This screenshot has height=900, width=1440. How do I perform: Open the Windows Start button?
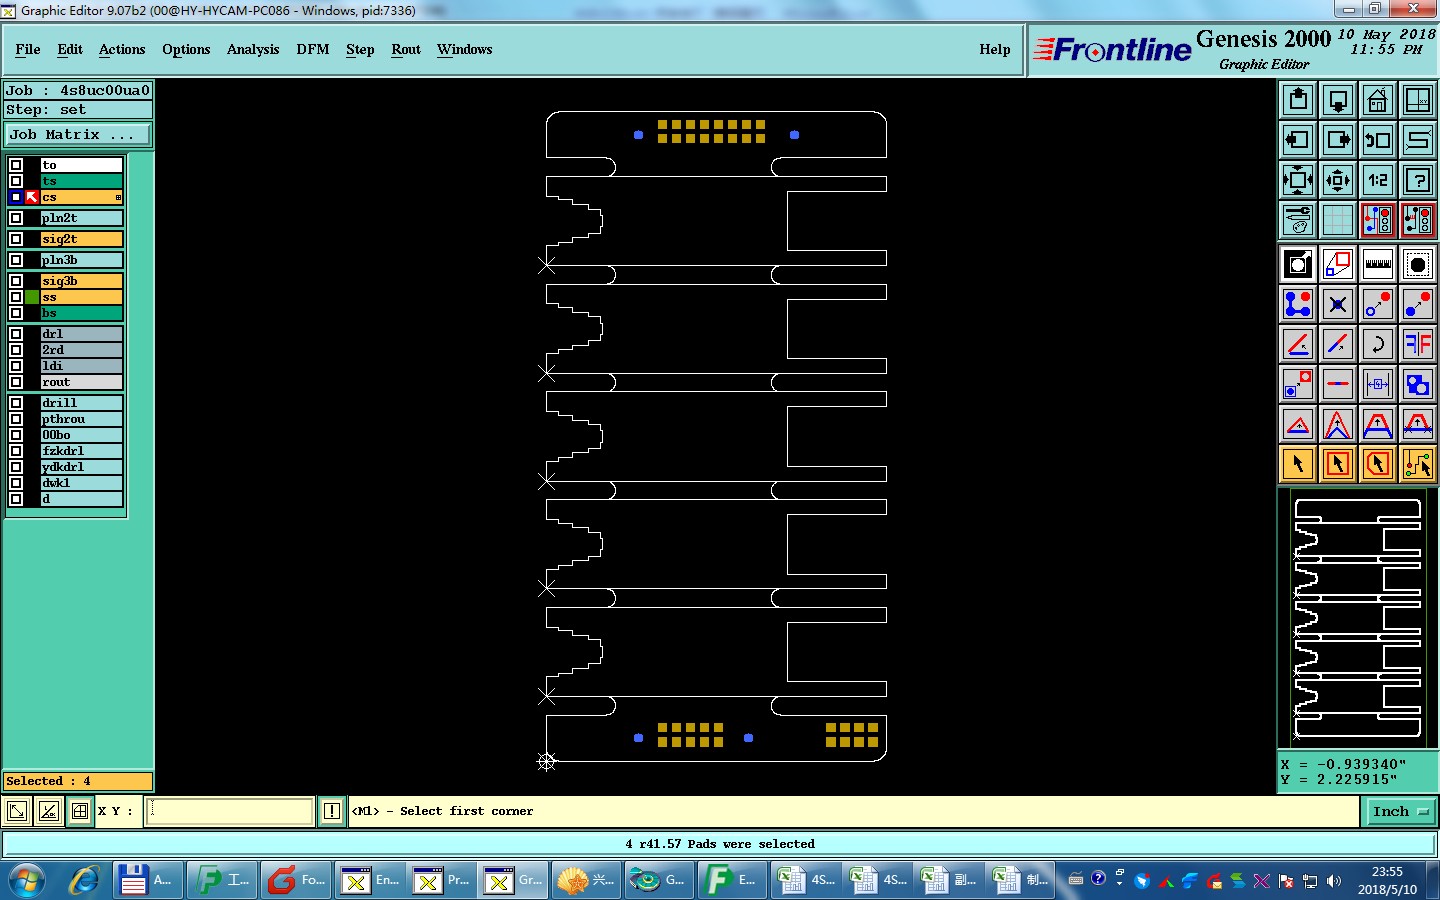point(27,880)
